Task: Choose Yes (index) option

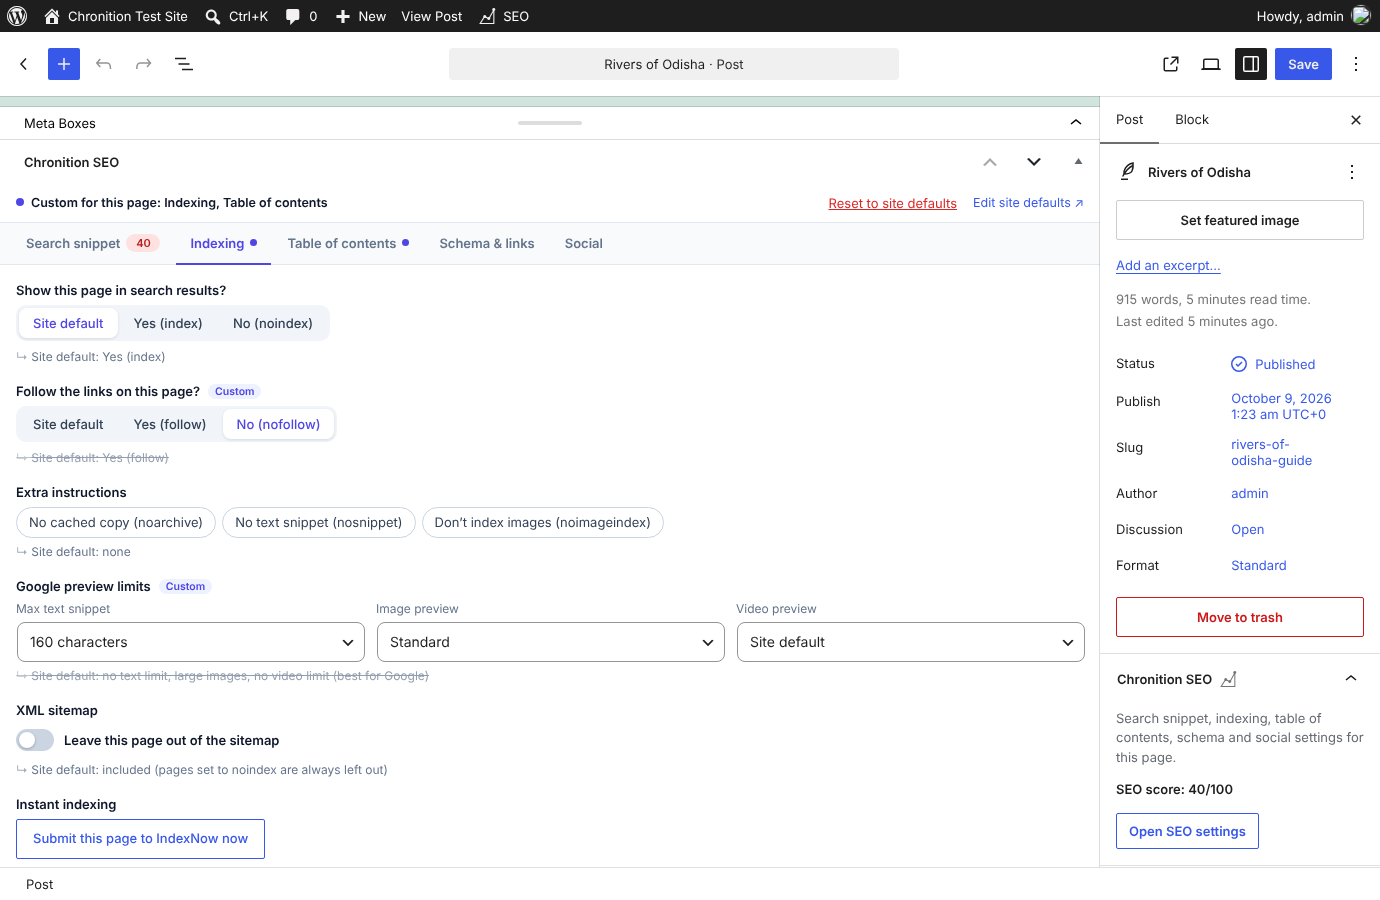Action: (x=168, y=323)
